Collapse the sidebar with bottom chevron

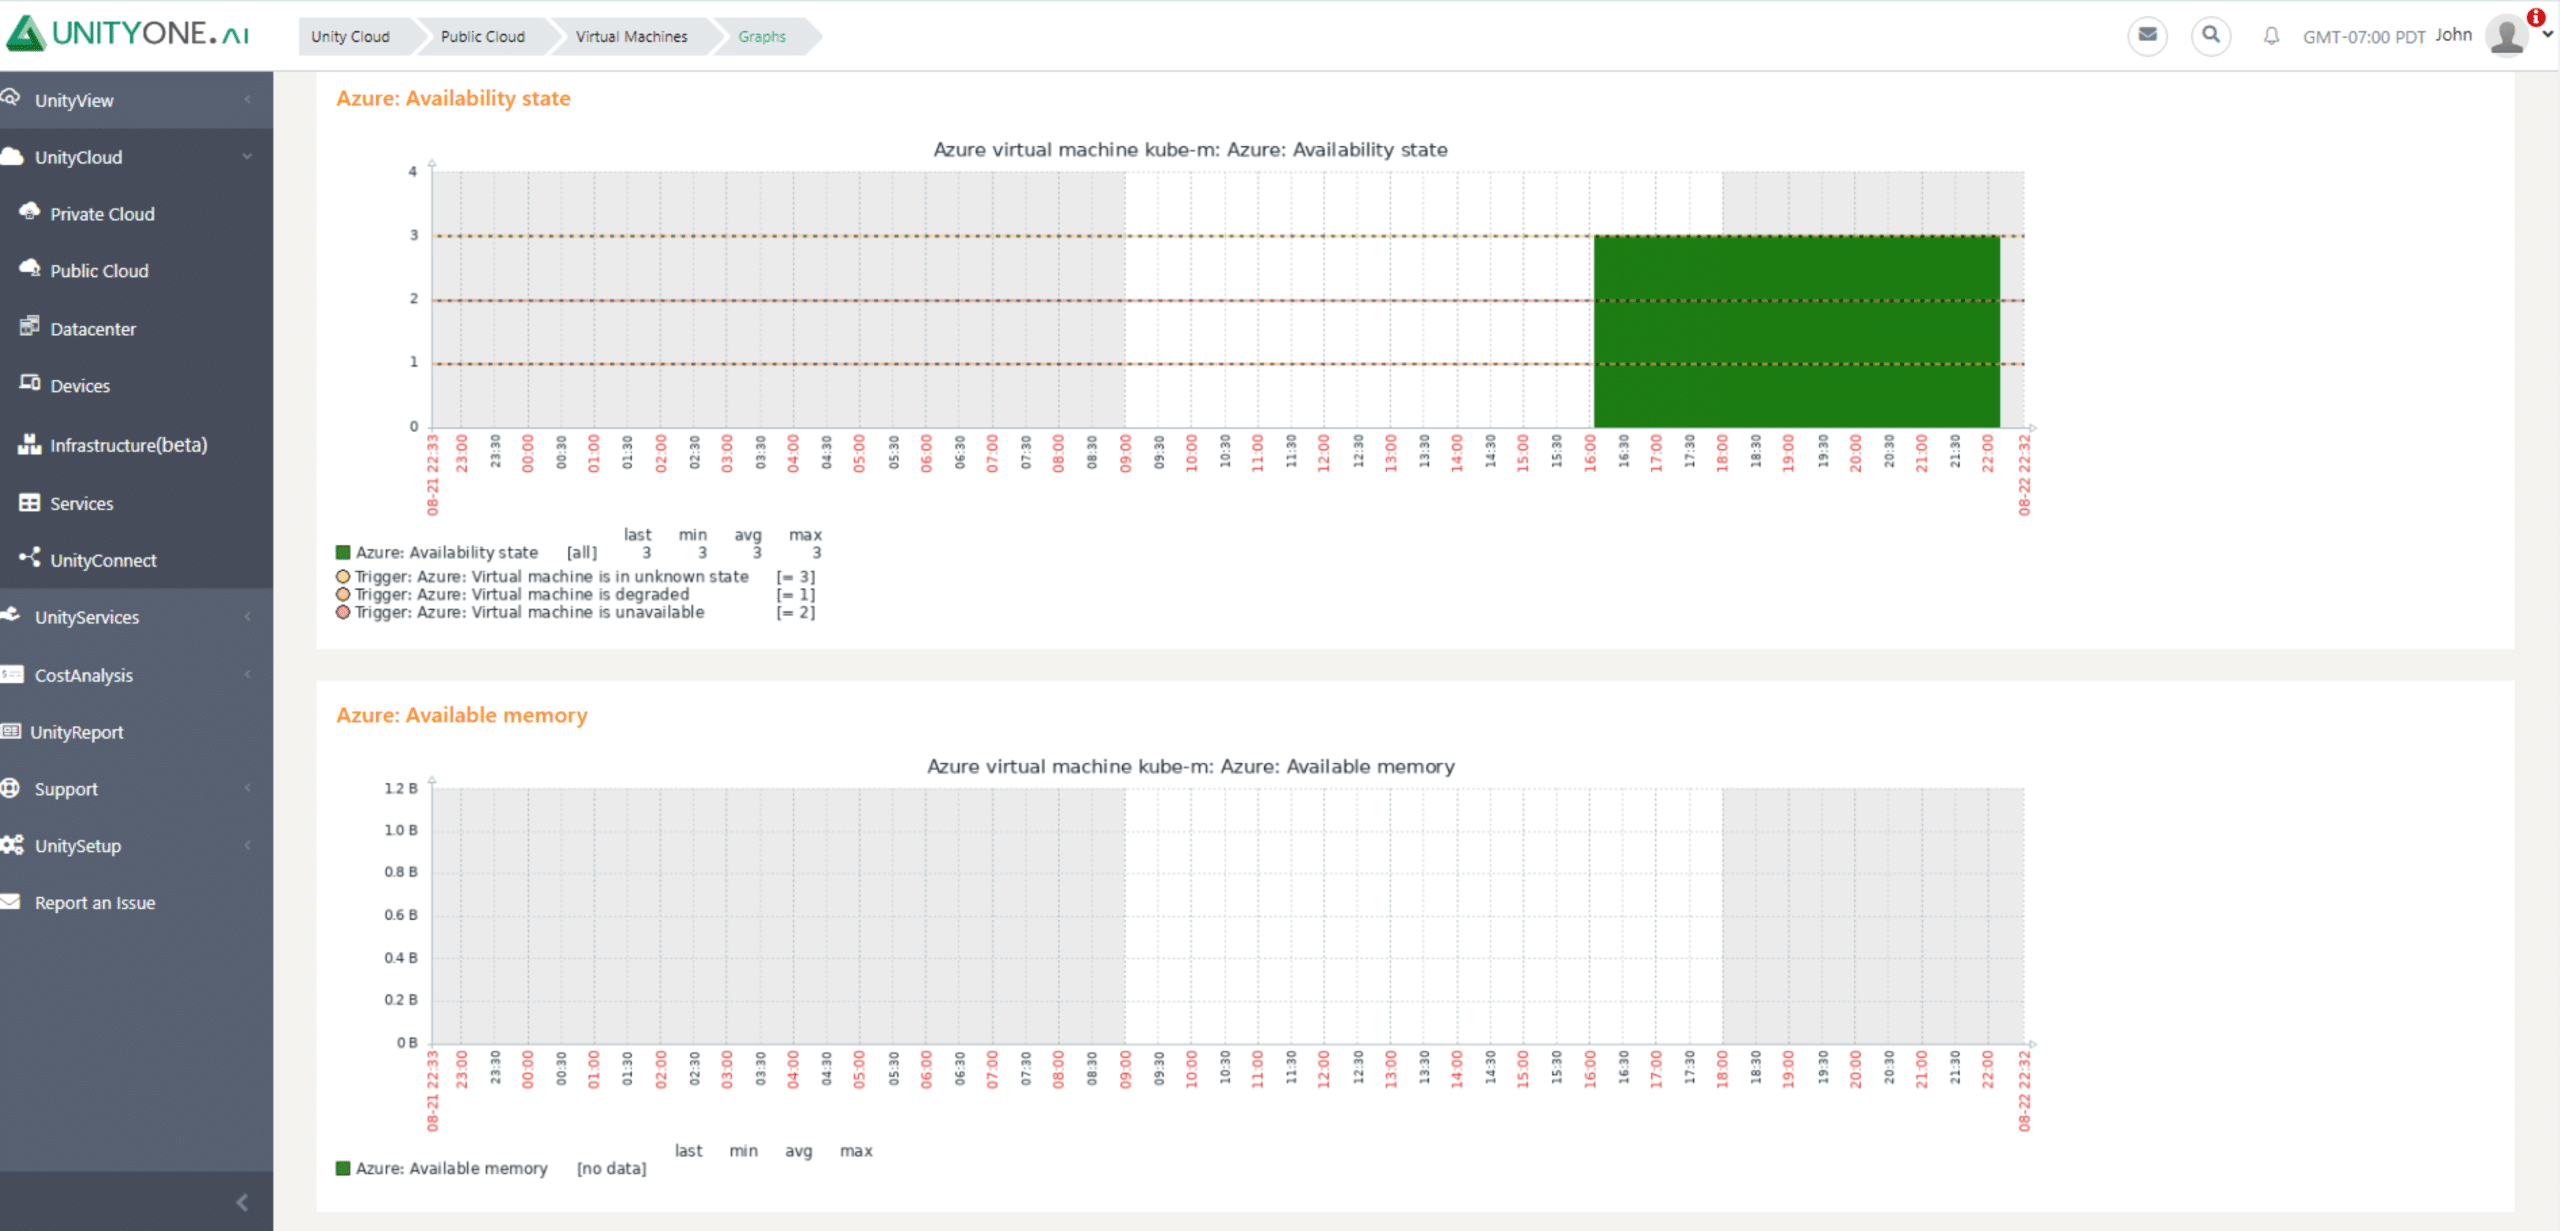tap(241, 1202)
